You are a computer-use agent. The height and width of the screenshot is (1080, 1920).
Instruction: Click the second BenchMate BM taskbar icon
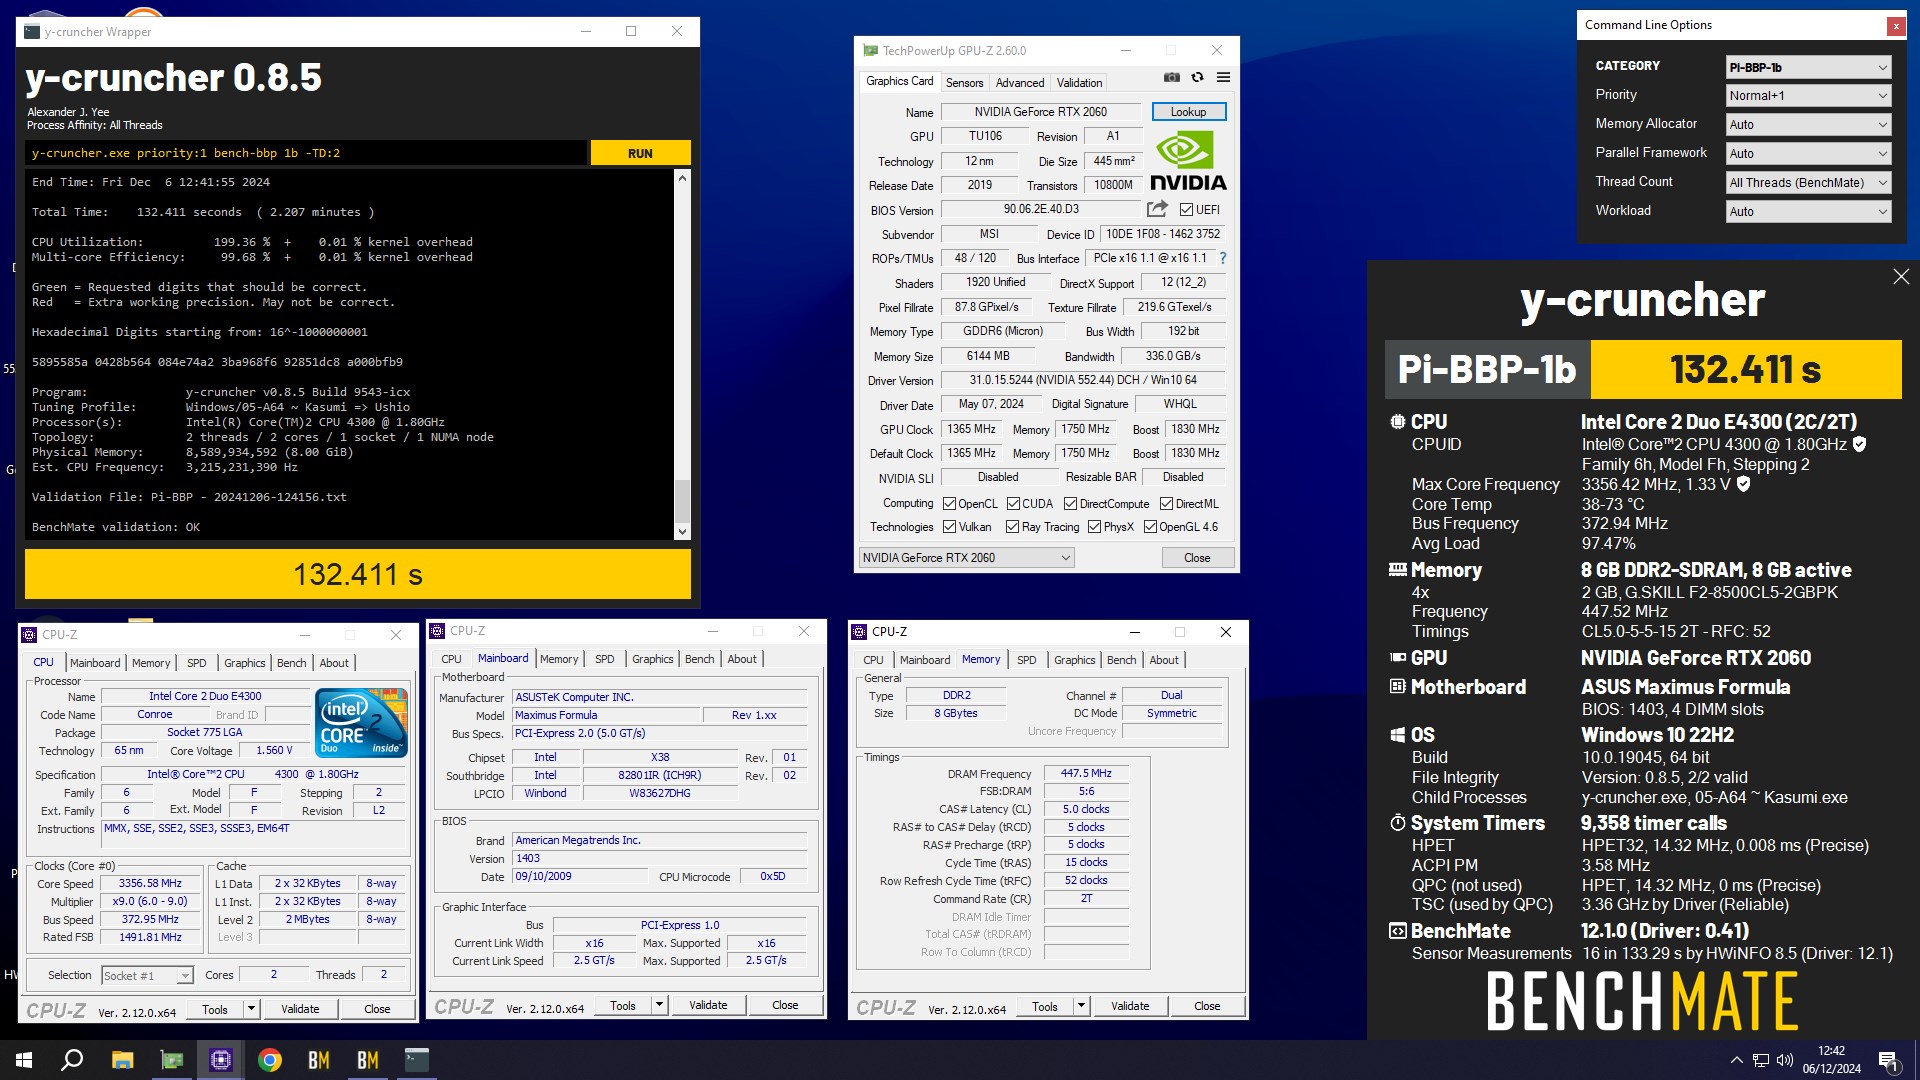tap(368, 1060)
